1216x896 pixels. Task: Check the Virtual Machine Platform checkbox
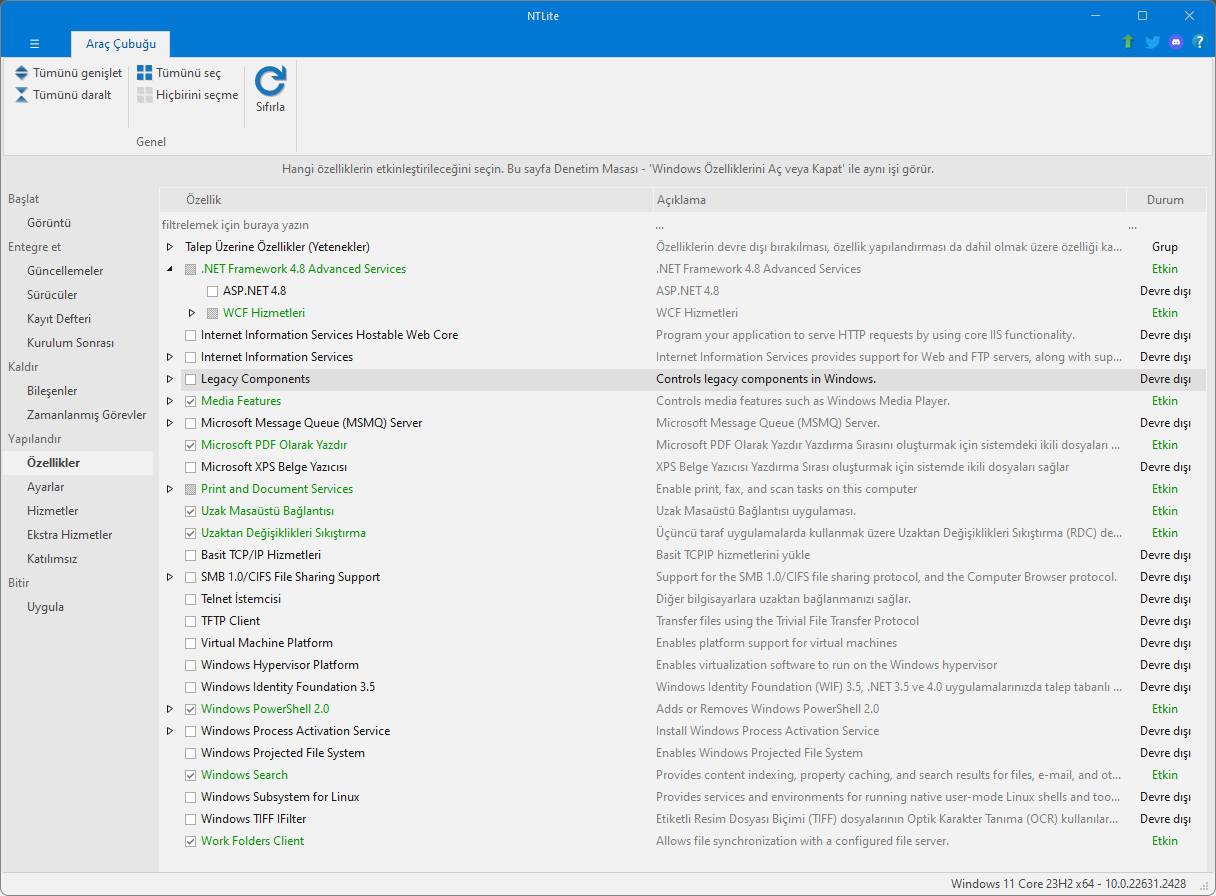tap(191, 643)
